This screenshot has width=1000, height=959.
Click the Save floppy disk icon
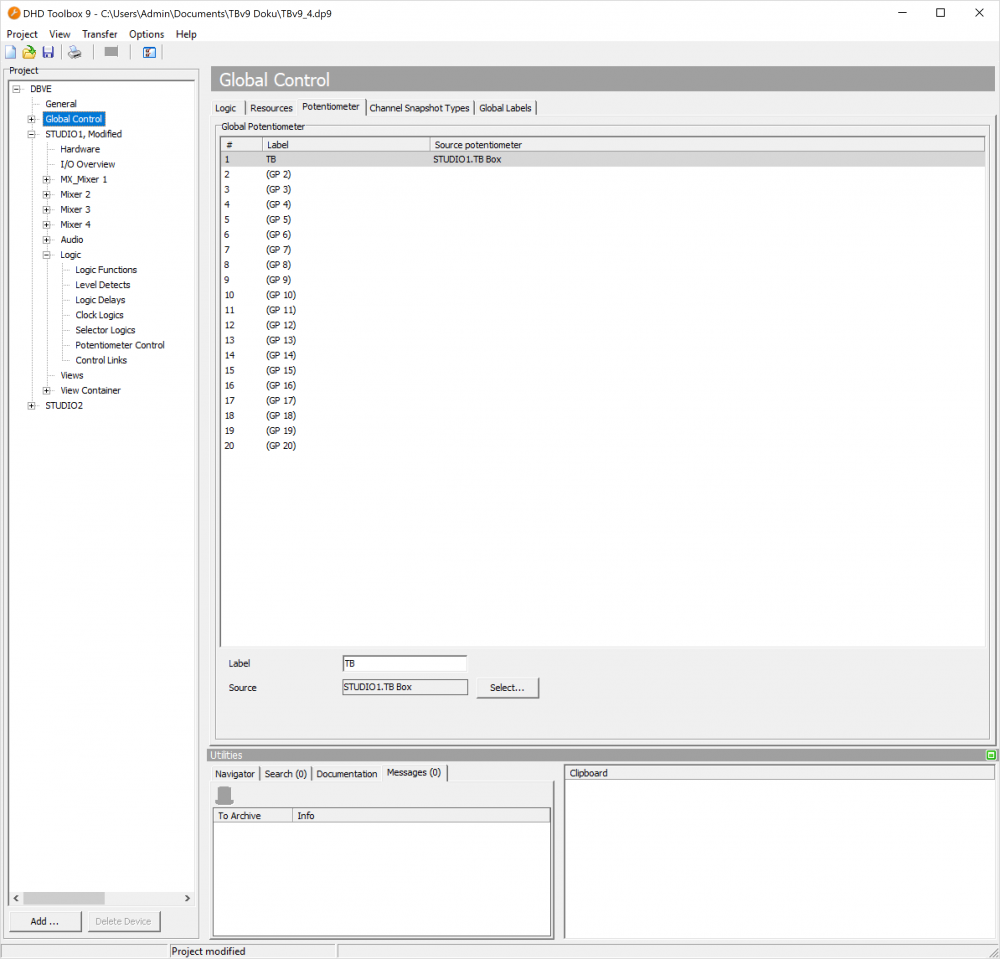click(x=48, y=52)
